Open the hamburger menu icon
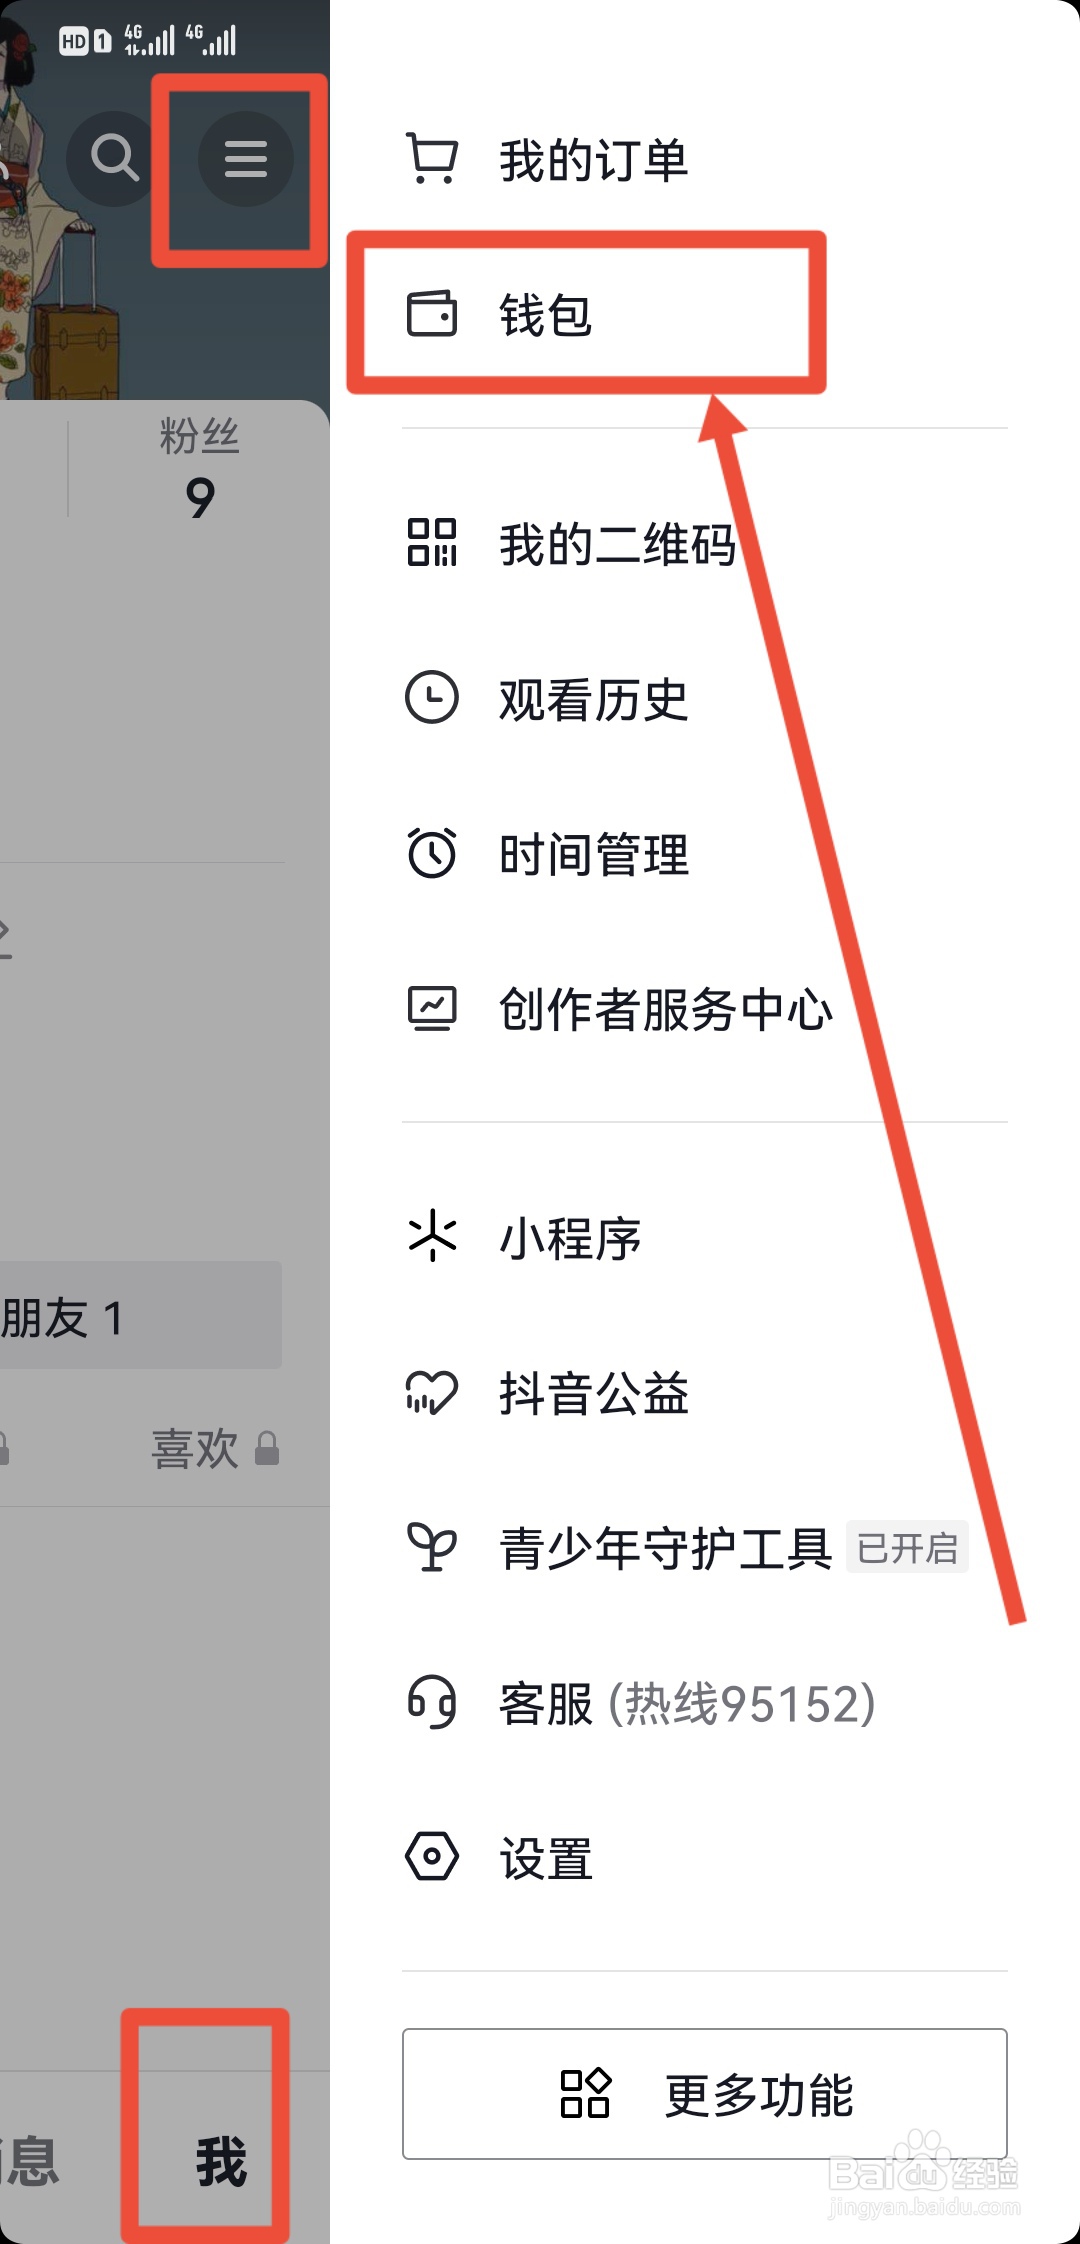This screenshot has width=1080, height=2244. [245, 159]
